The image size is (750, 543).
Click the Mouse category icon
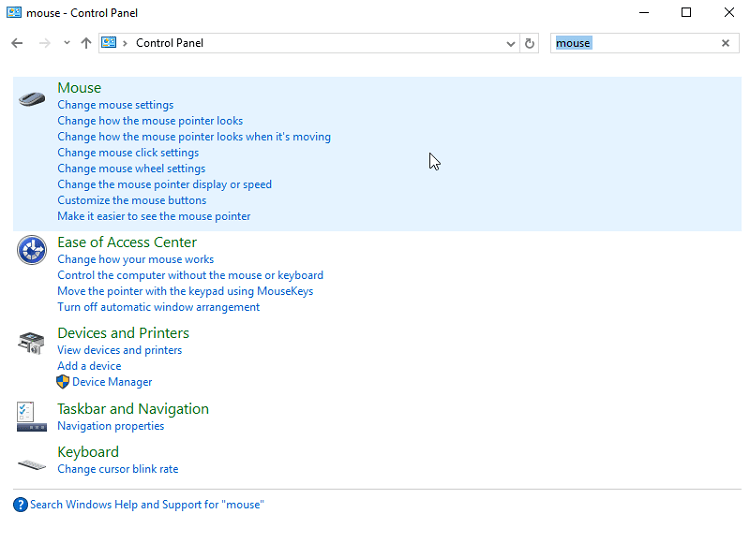pos(32,99)
